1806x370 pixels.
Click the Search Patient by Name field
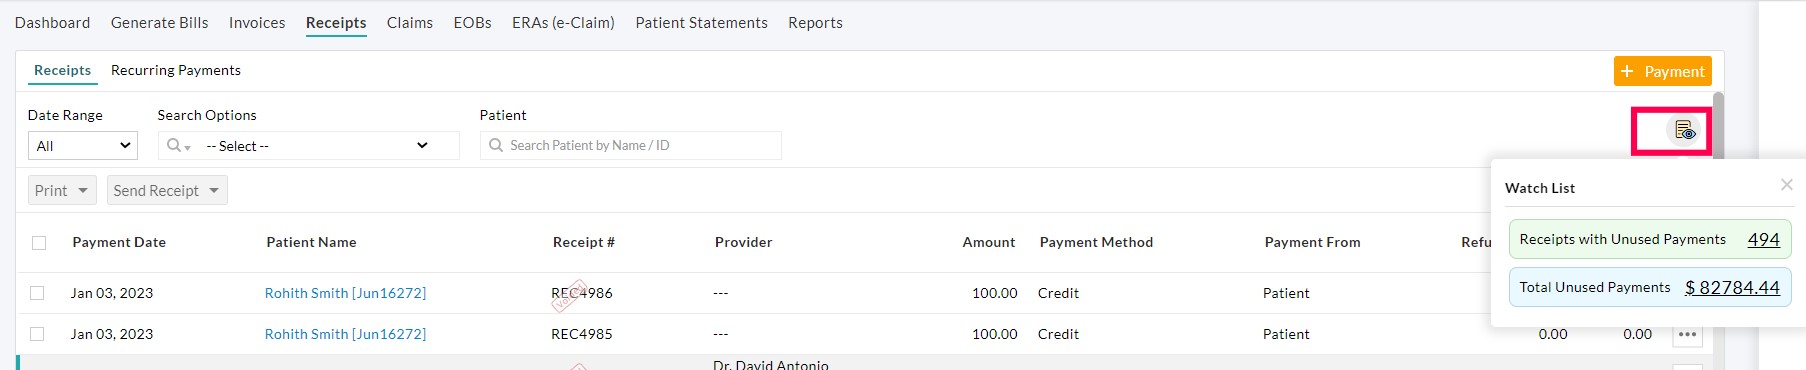coord(631,146)
